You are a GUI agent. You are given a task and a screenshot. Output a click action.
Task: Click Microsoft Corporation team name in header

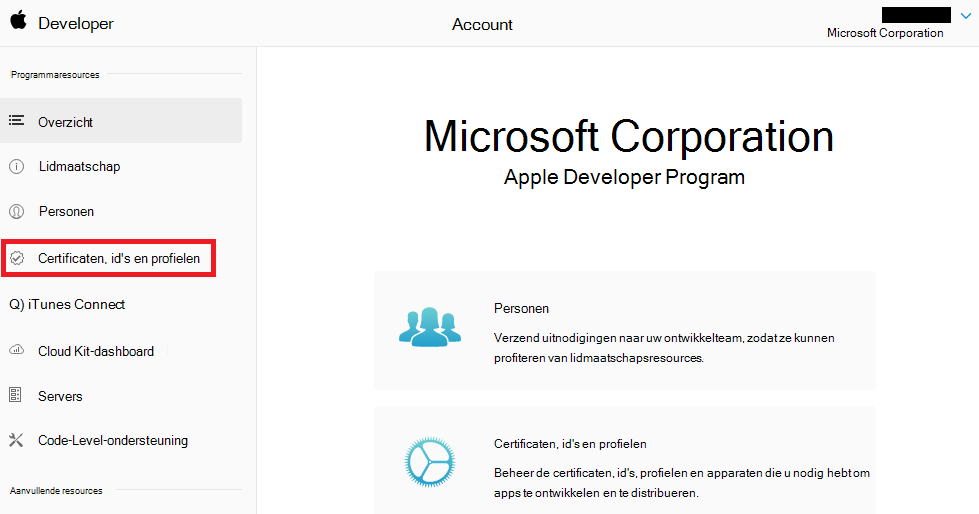pos(885,33)
